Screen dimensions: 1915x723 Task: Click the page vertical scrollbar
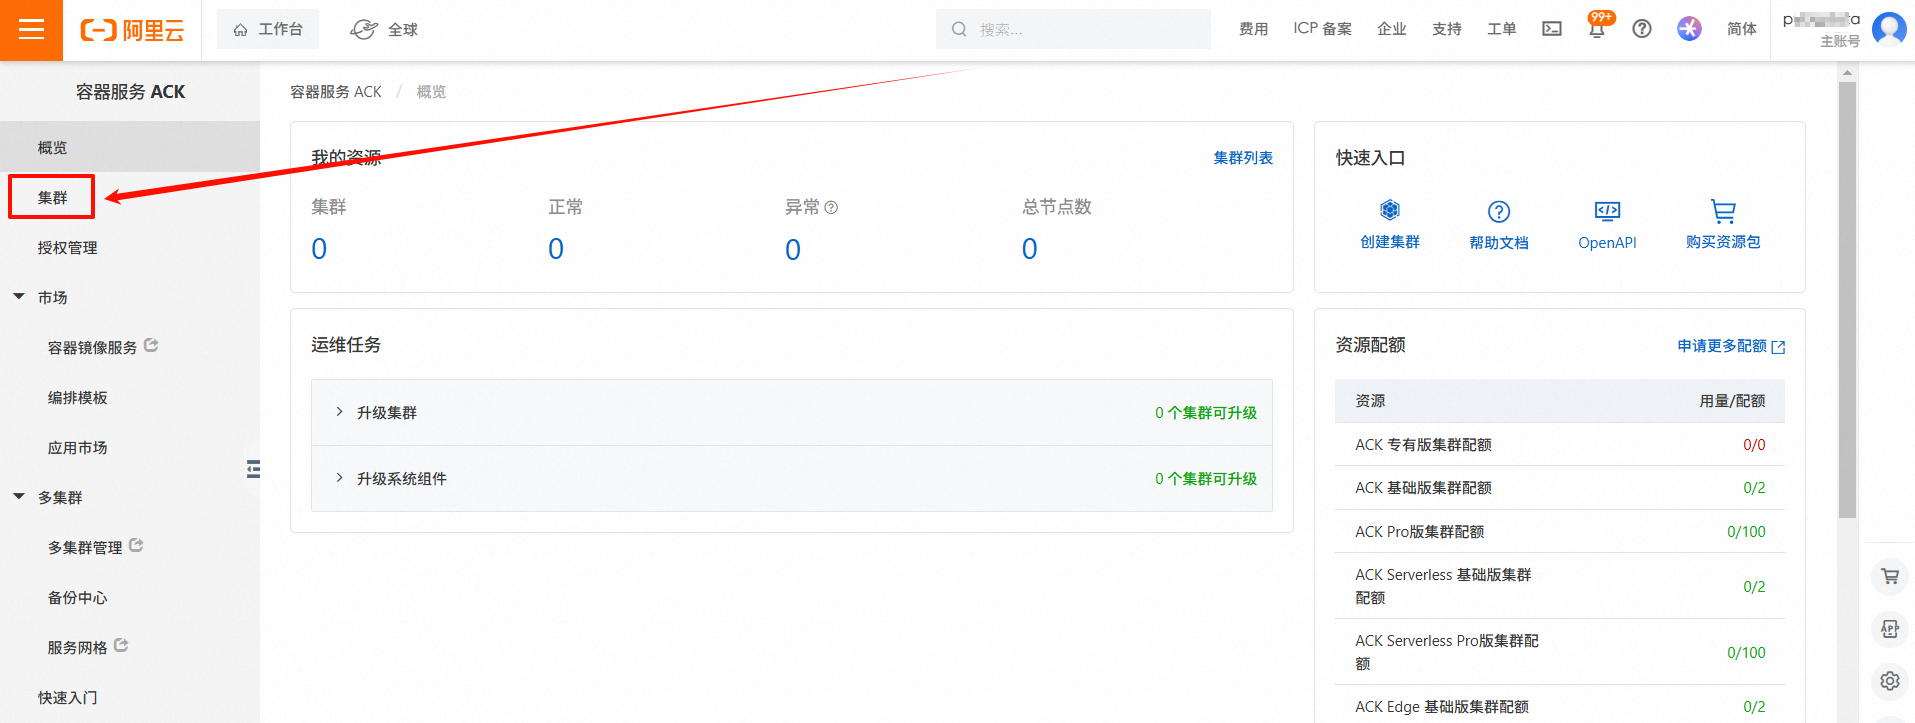tap(1848, 300)
